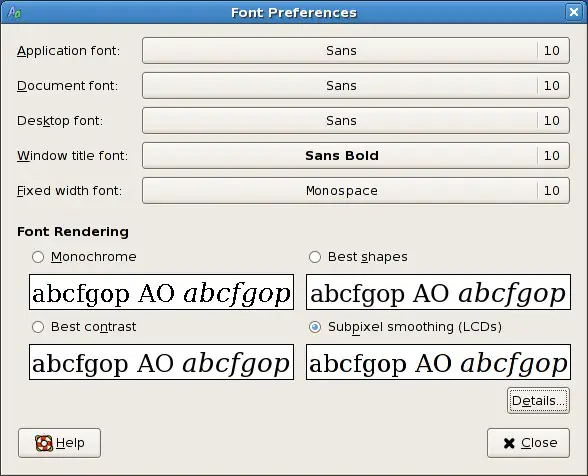Viewport: 588px width, 476px height.
Task: Click the Monochrome font preview sample
Action: [161, 292]
